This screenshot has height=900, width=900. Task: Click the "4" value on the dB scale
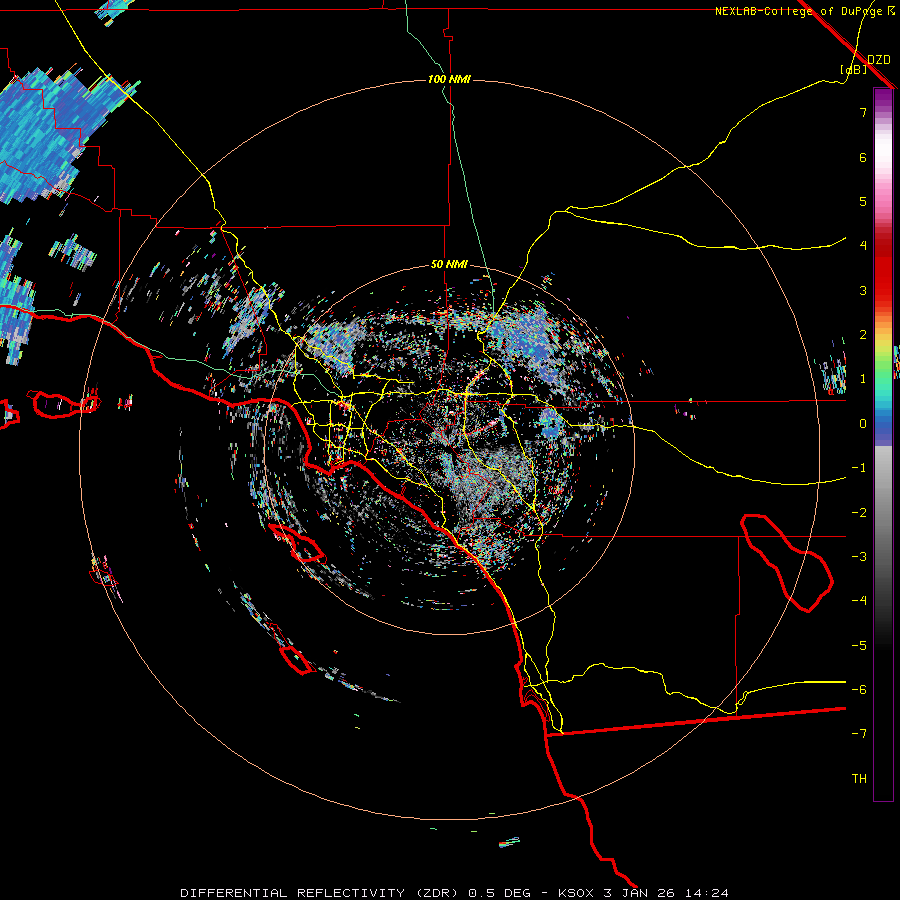(863, 246)
